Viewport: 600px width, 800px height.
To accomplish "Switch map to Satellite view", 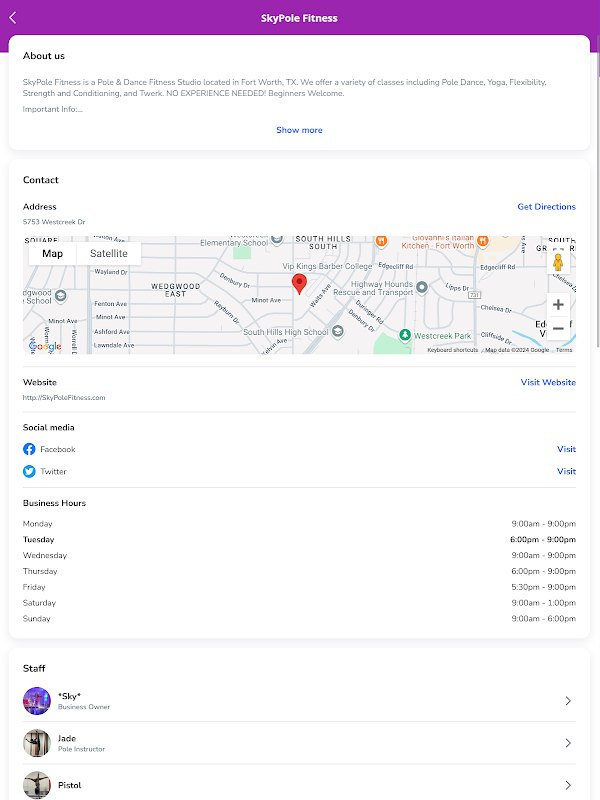I will pos(109,254).
